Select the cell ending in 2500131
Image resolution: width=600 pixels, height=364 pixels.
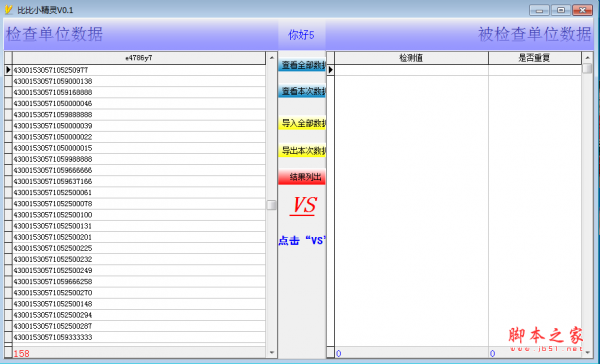point(139,226)
